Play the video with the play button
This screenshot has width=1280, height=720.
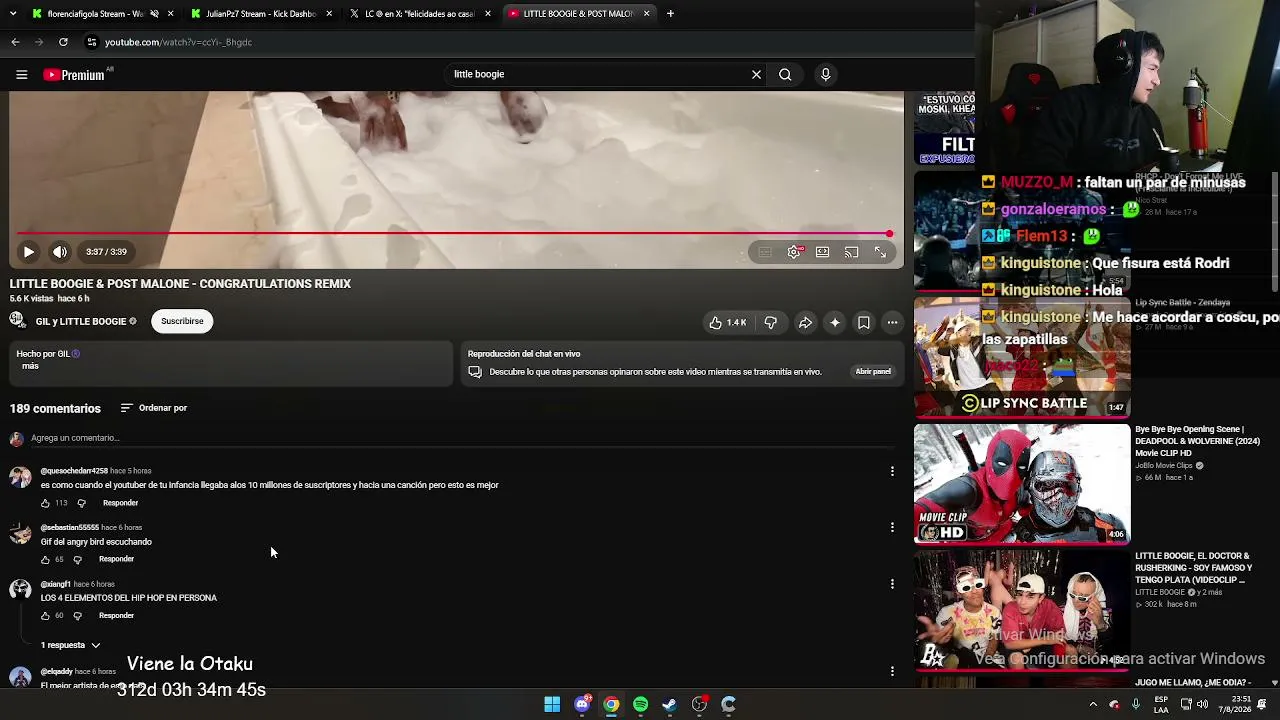(29, 252)
